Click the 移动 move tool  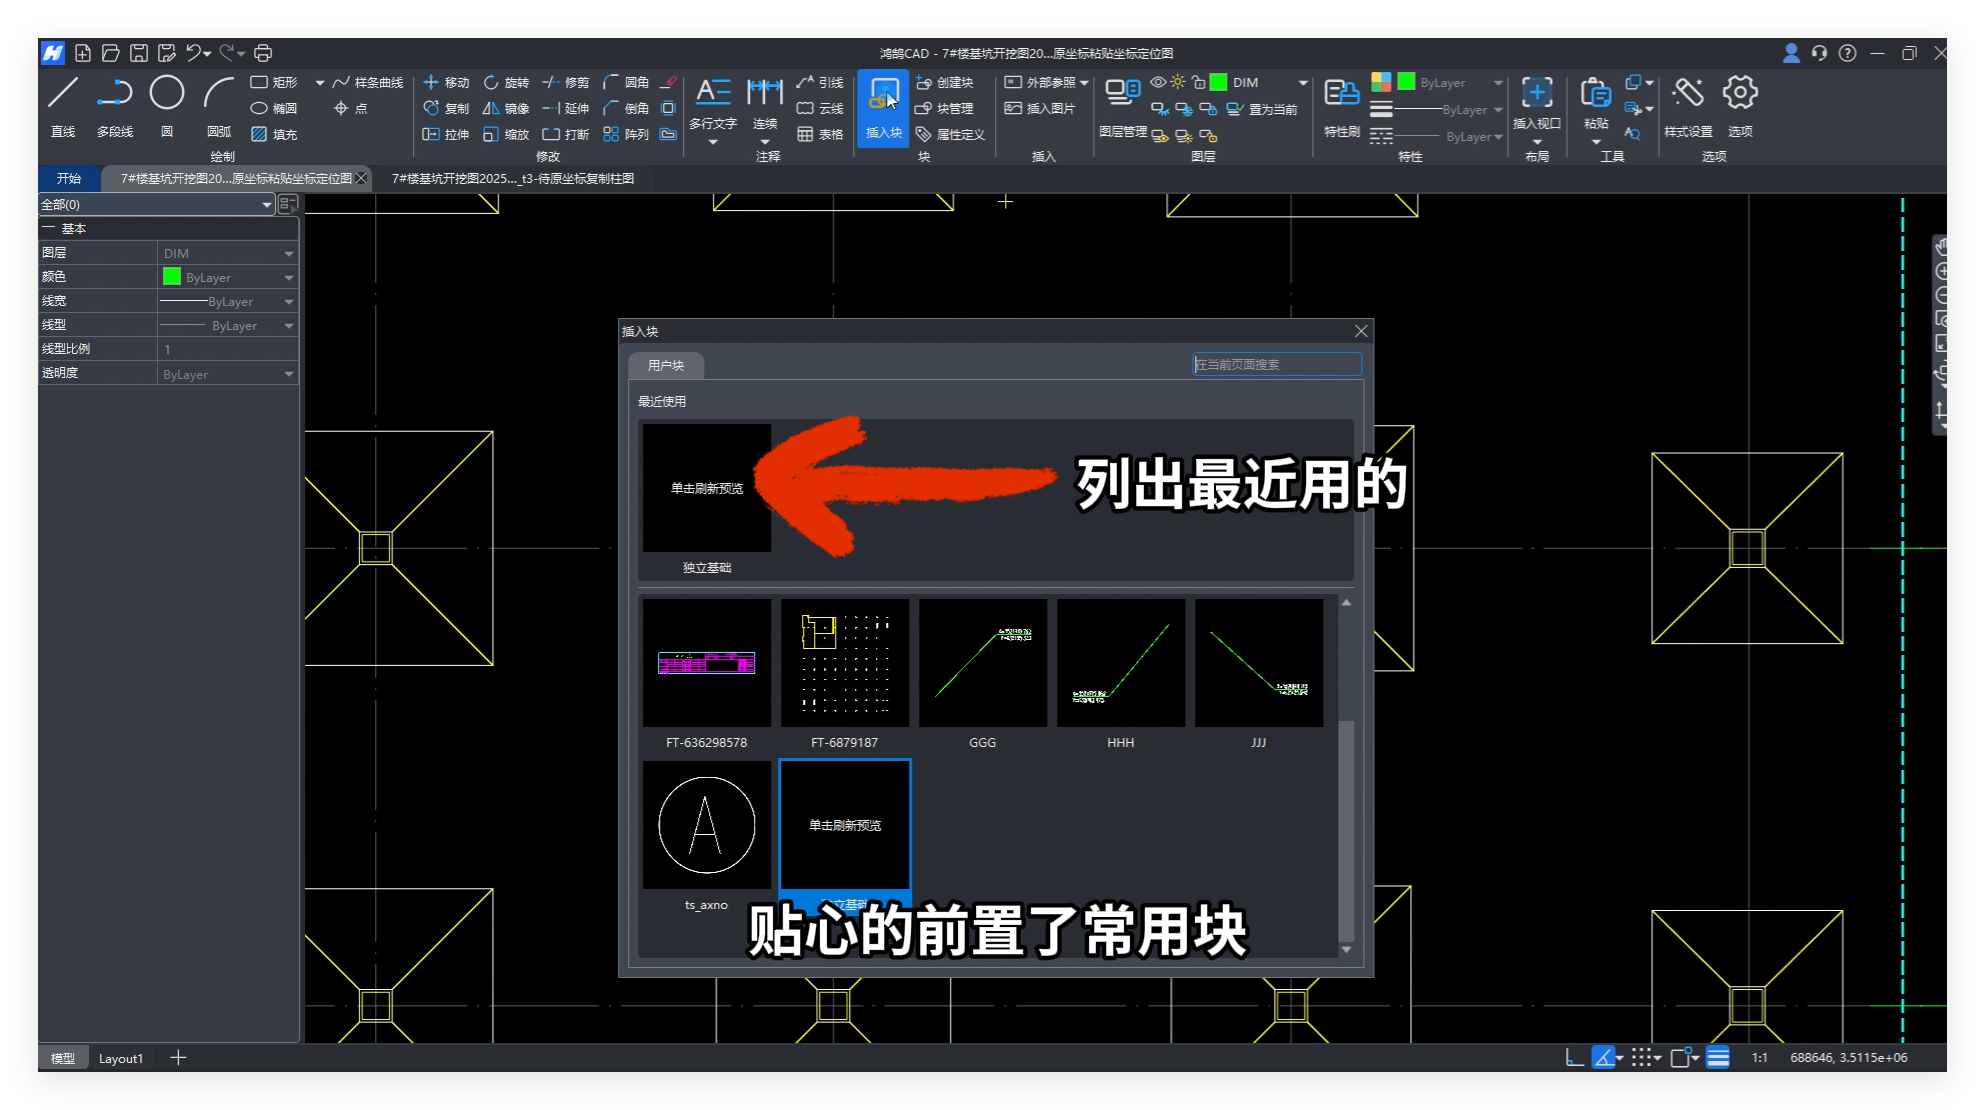pyautogui.click(x=446, y=82)
